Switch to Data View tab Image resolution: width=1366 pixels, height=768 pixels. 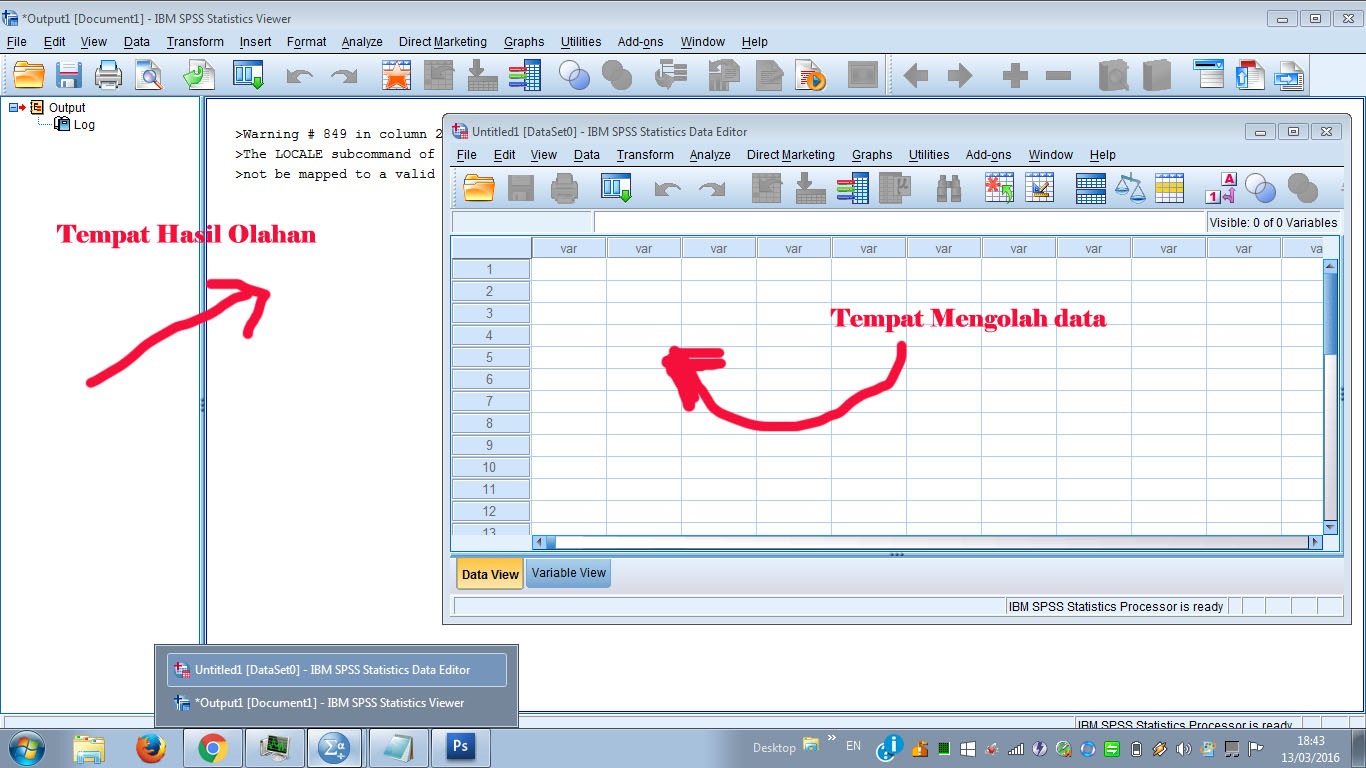pos(490,574)
